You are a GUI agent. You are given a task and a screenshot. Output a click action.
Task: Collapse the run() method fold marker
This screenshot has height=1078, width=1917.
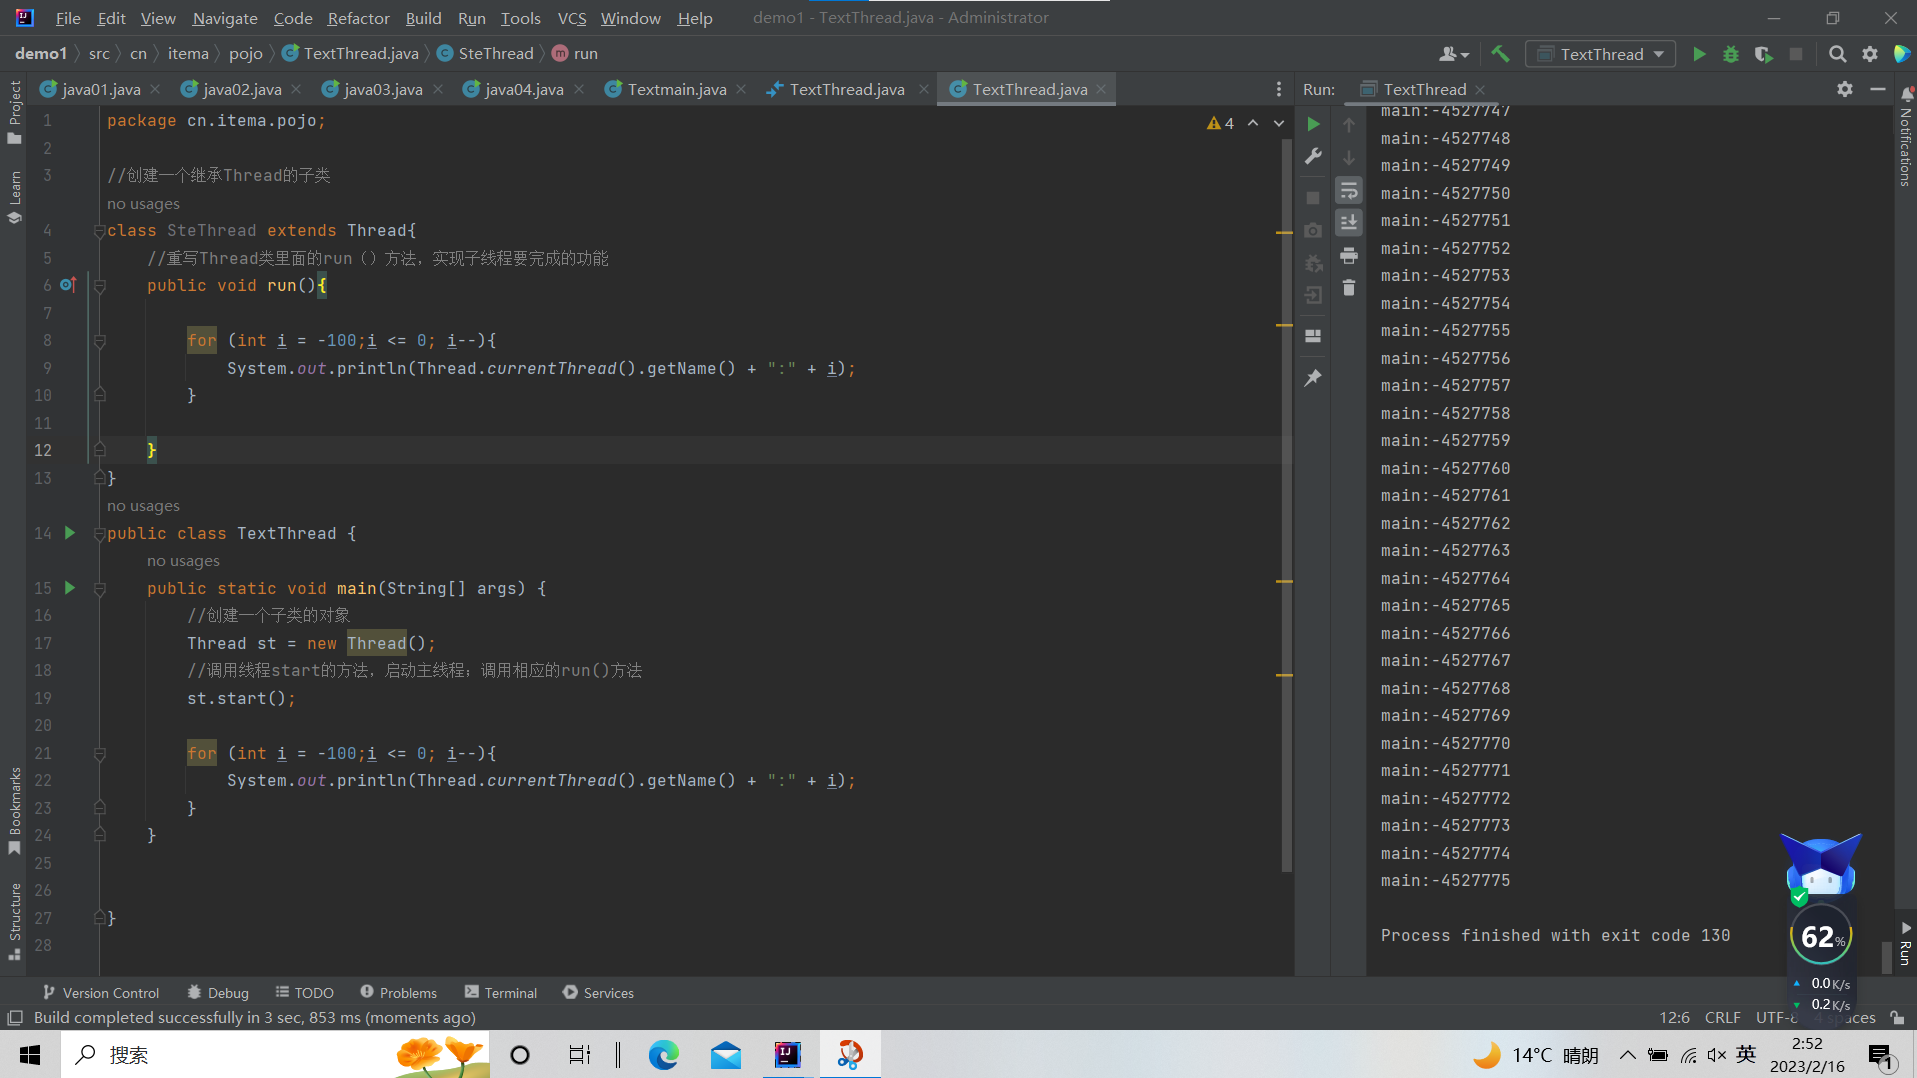tap(100, 286)
